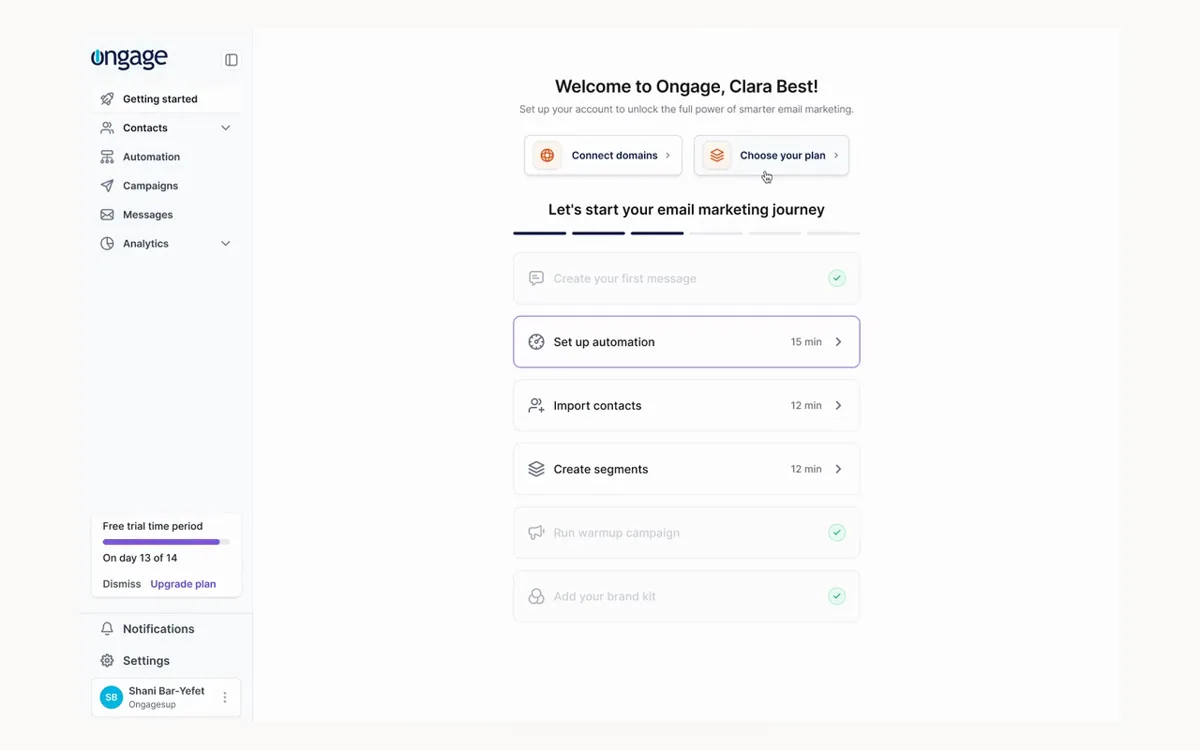Click the first journey progress segment
This screenshot has height=750, width=1200.
[x=540, y=233]
